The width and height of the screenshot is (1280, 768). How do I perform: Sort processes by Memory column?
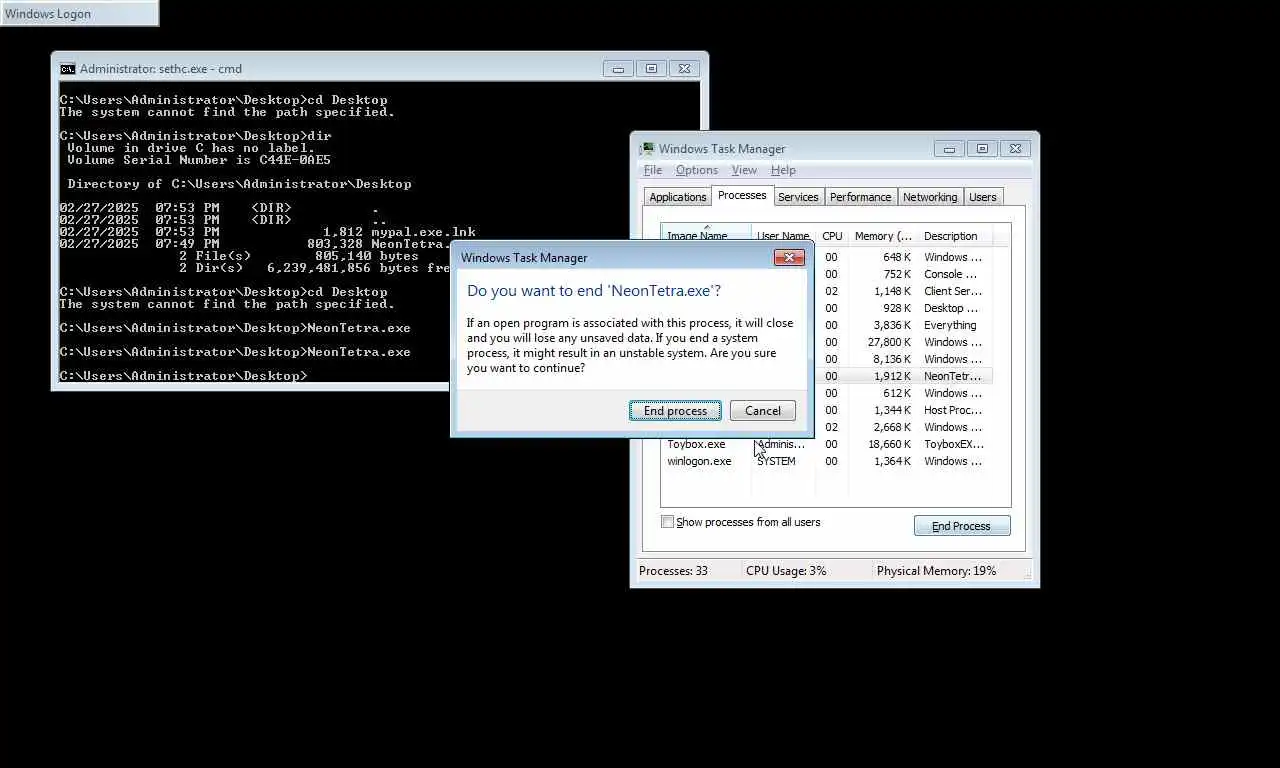click(883, 236)
